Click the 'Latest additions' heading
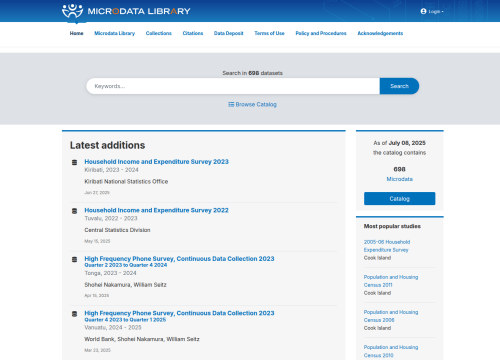 (108, 145)
